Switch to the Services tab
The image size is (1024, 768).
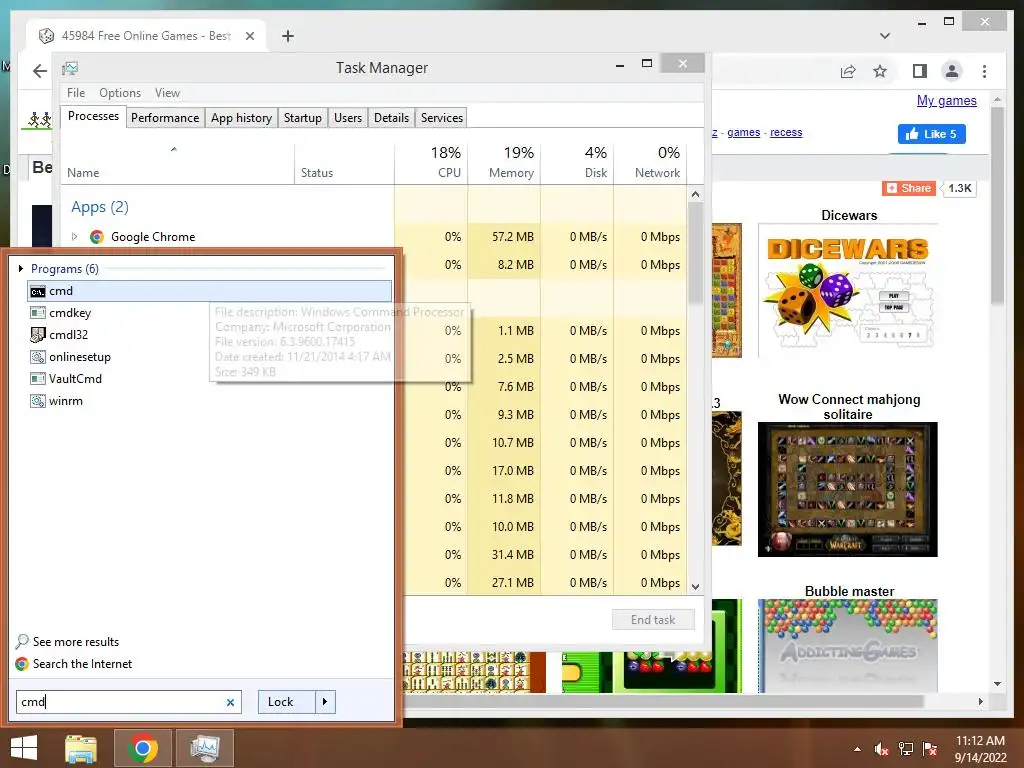[x=441, y=118]
